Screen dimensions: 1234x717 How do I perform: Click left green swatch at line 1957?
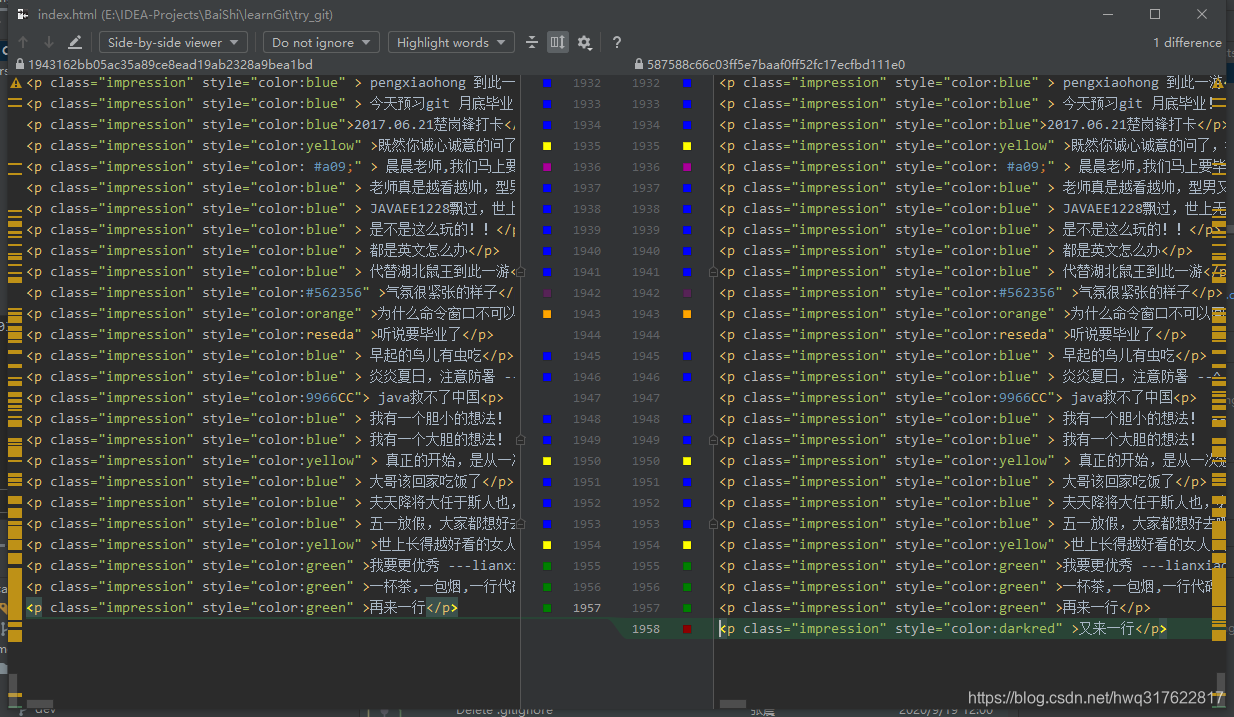[547, 608]
